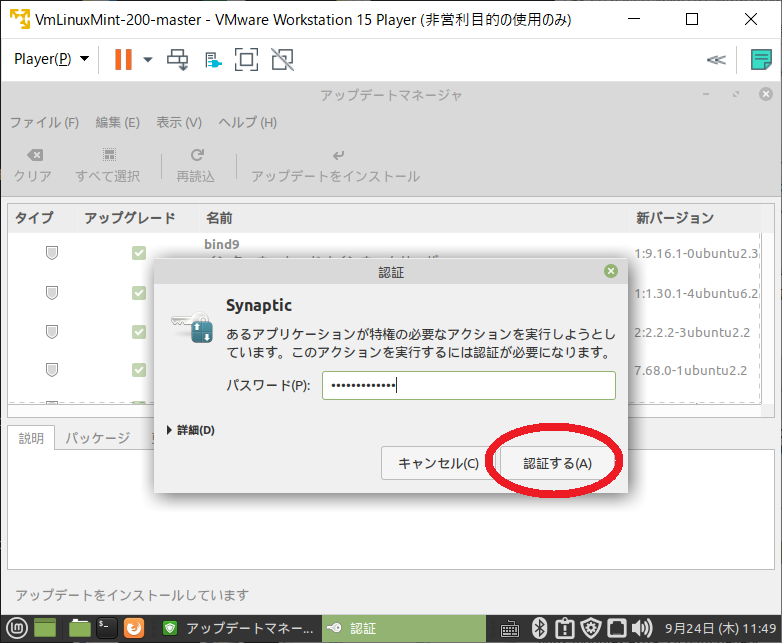Click the status text アップデートをインストールしています
Viewport: 782px width, 643px height.
[x=132, y=595]
